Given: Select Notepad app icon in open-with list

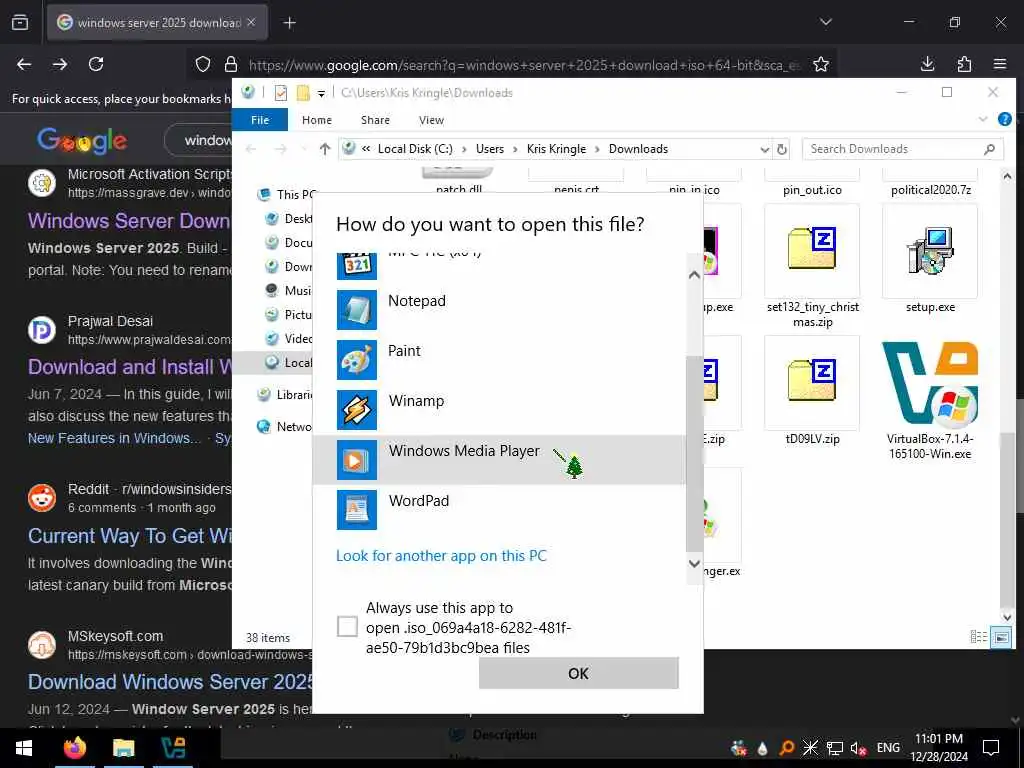Looking at the screenshot, I should (x=357, y=310).
